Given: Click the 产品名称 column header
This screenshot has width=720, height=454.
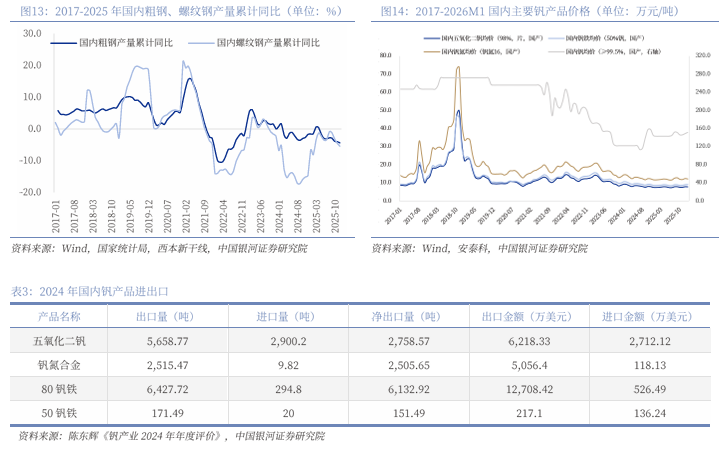Looking at the screenshot, I should tap(59, 316).
